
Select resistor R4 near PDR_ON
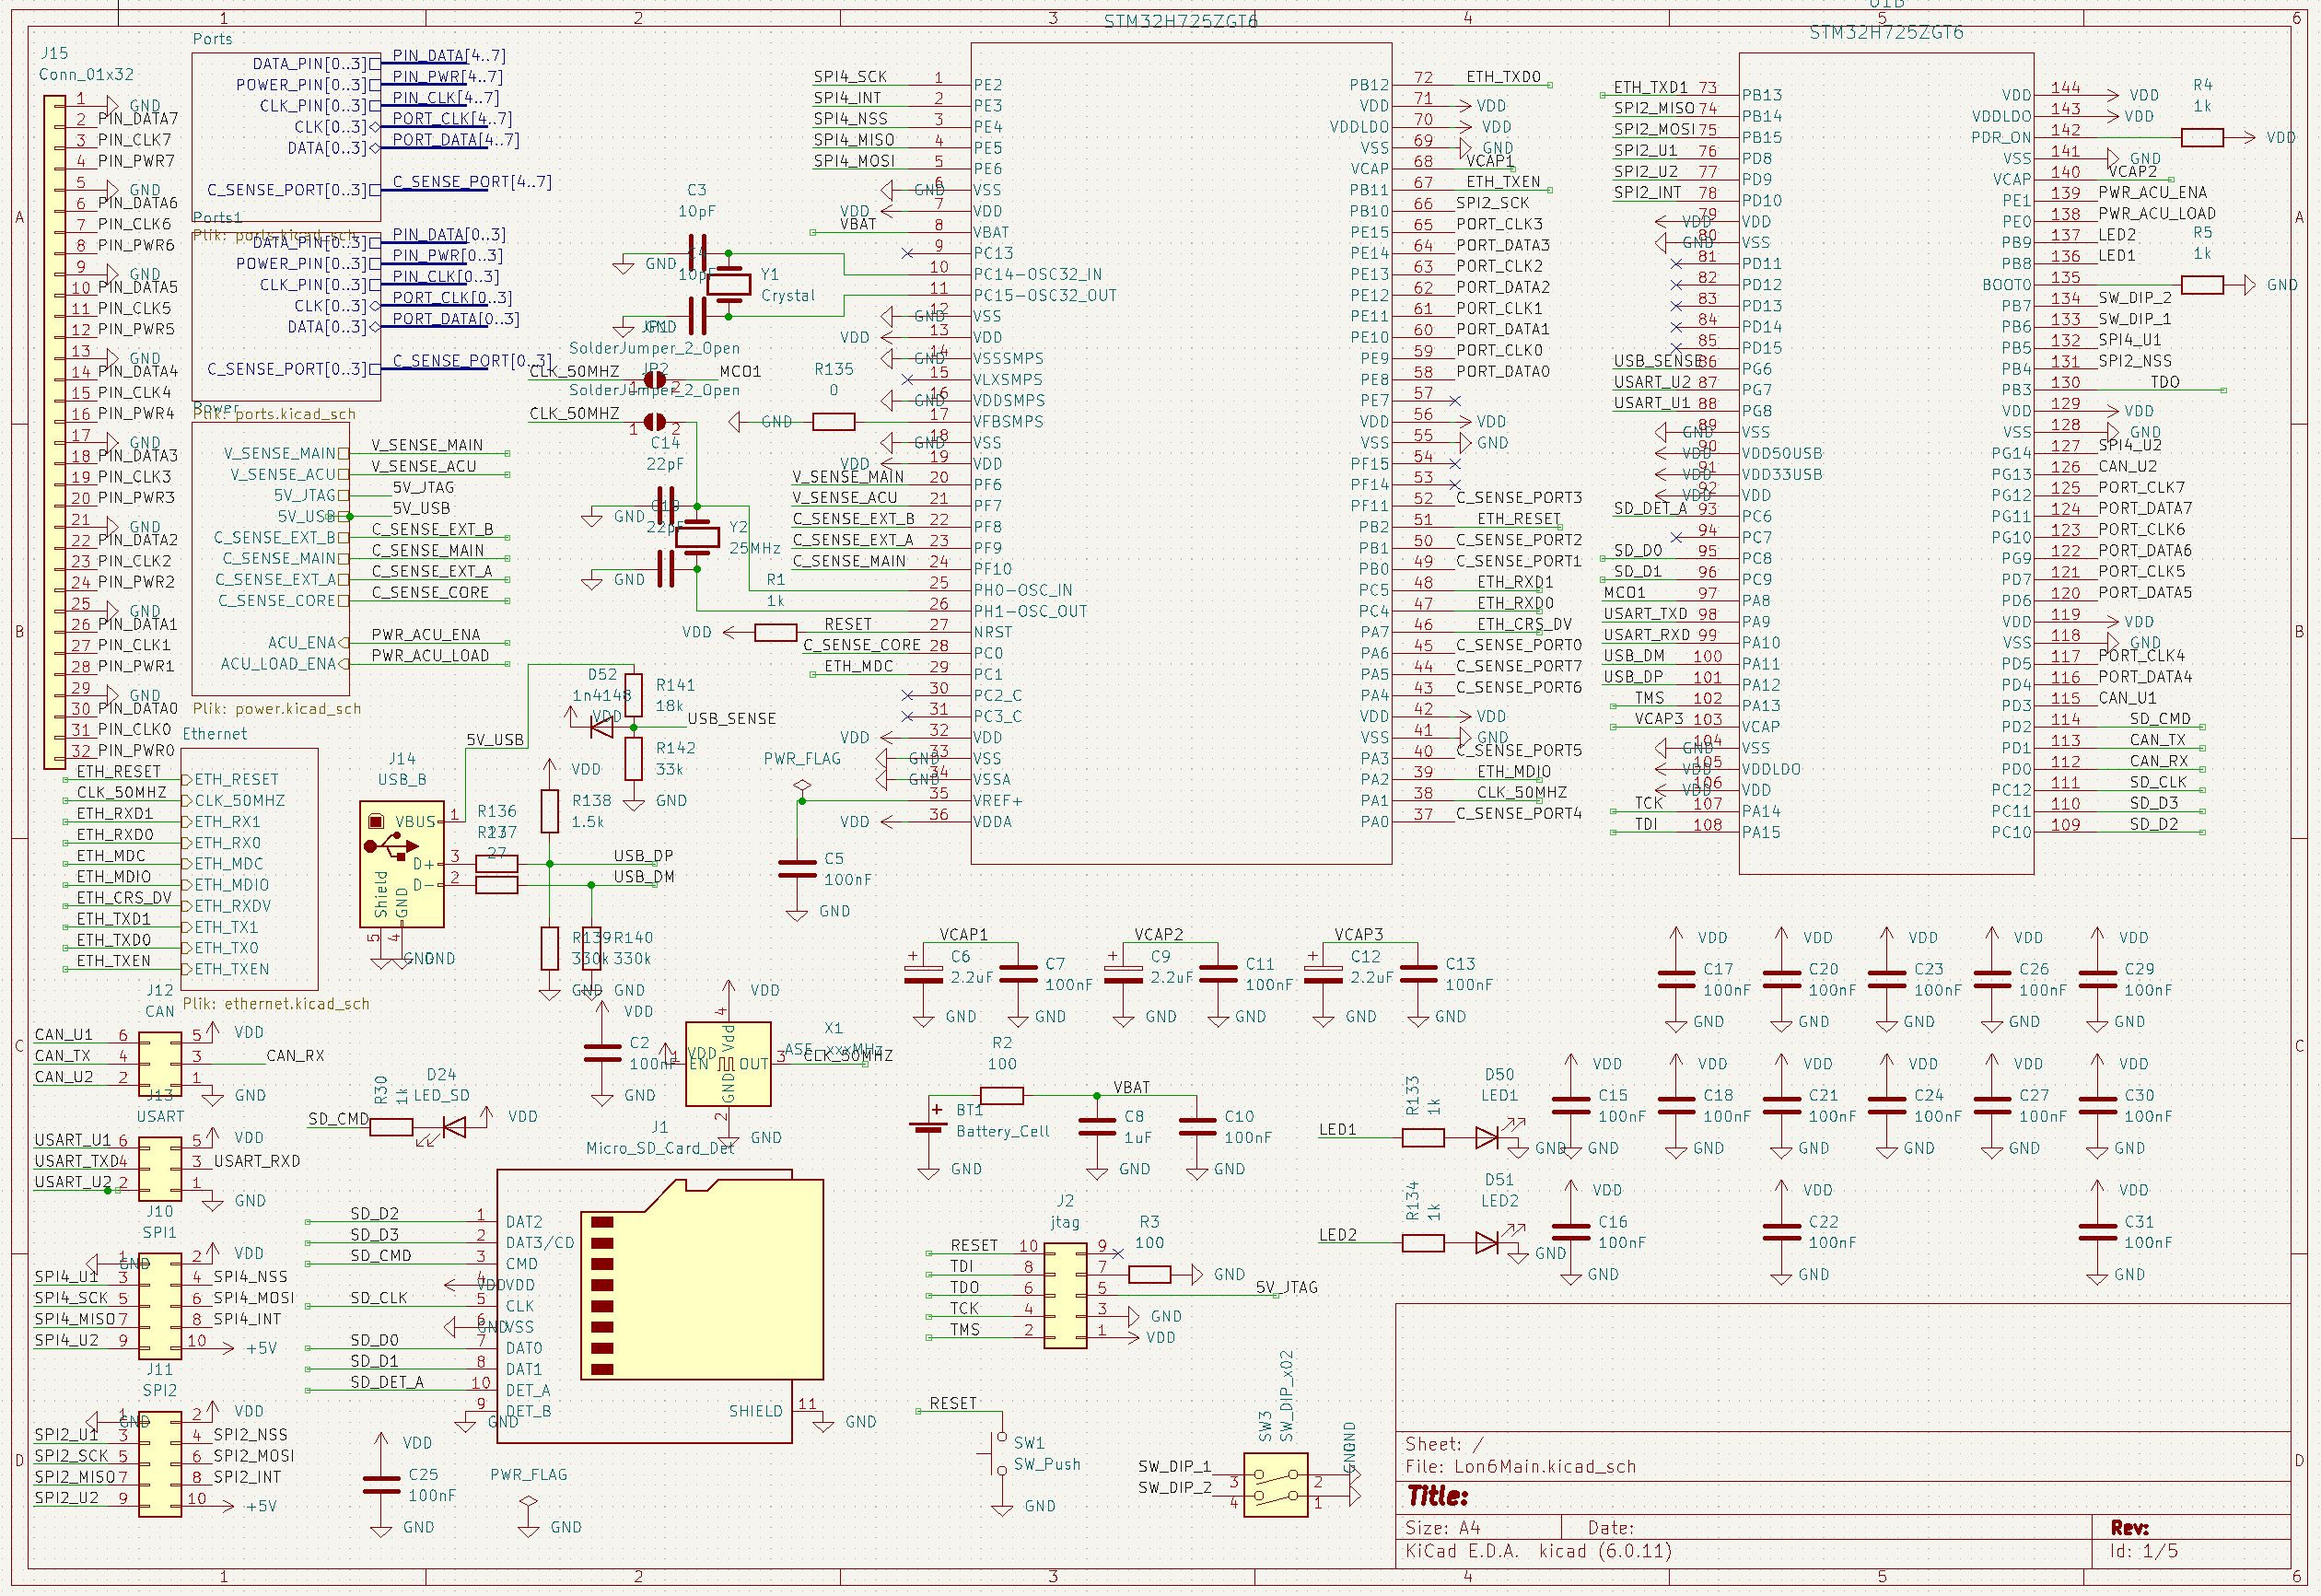pos(2202,138)
